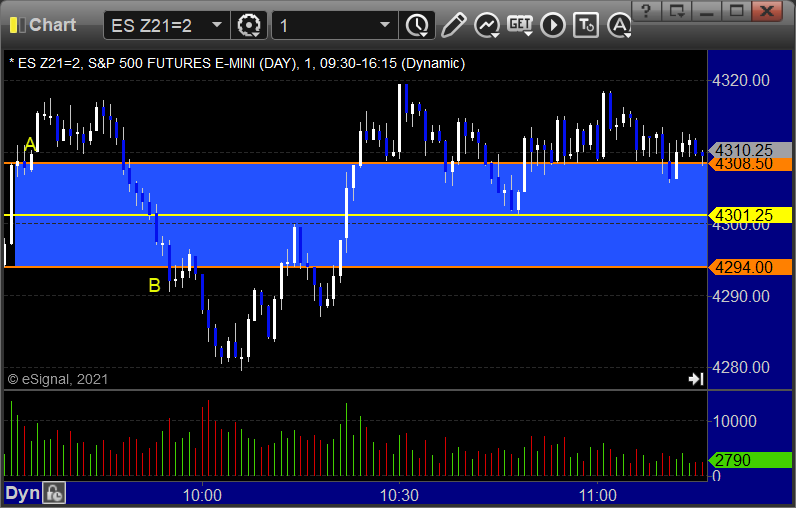Maximize the chart window
Image resolution: width=796 pixels, height=508 pixels.
point(737,11)
